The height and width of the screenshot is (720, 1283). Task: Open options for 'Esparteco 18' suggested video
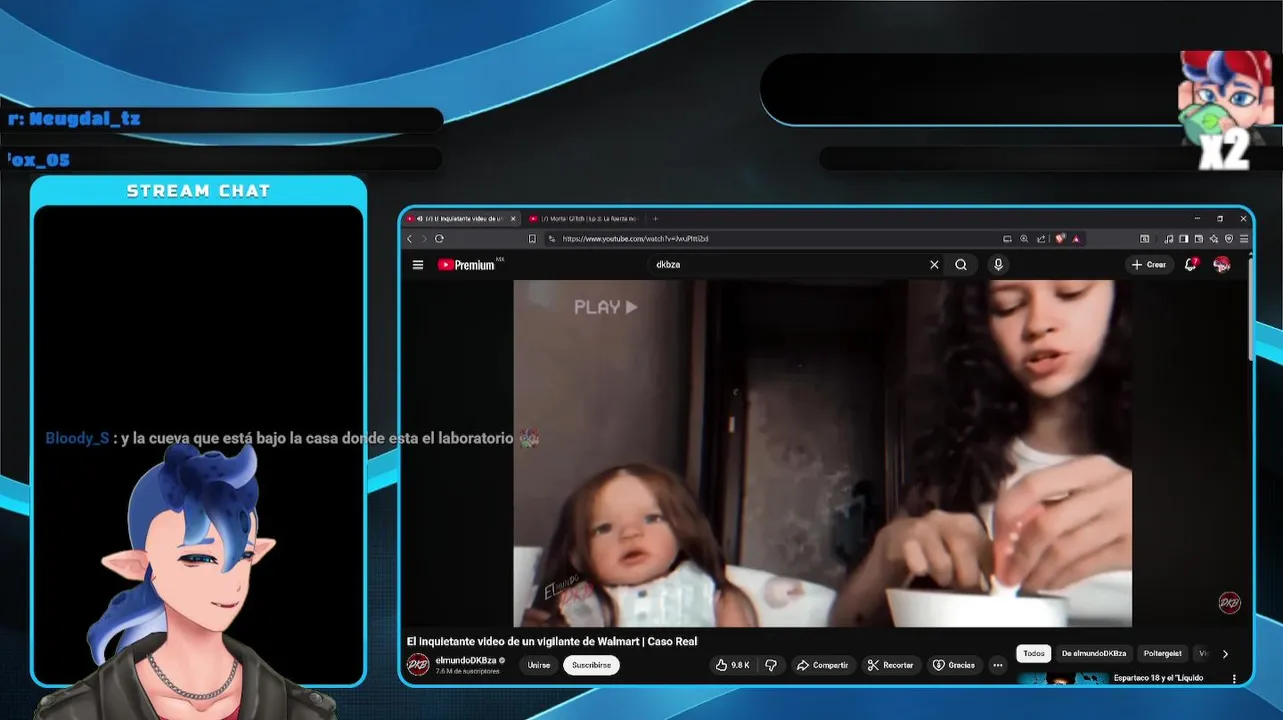1234,678
